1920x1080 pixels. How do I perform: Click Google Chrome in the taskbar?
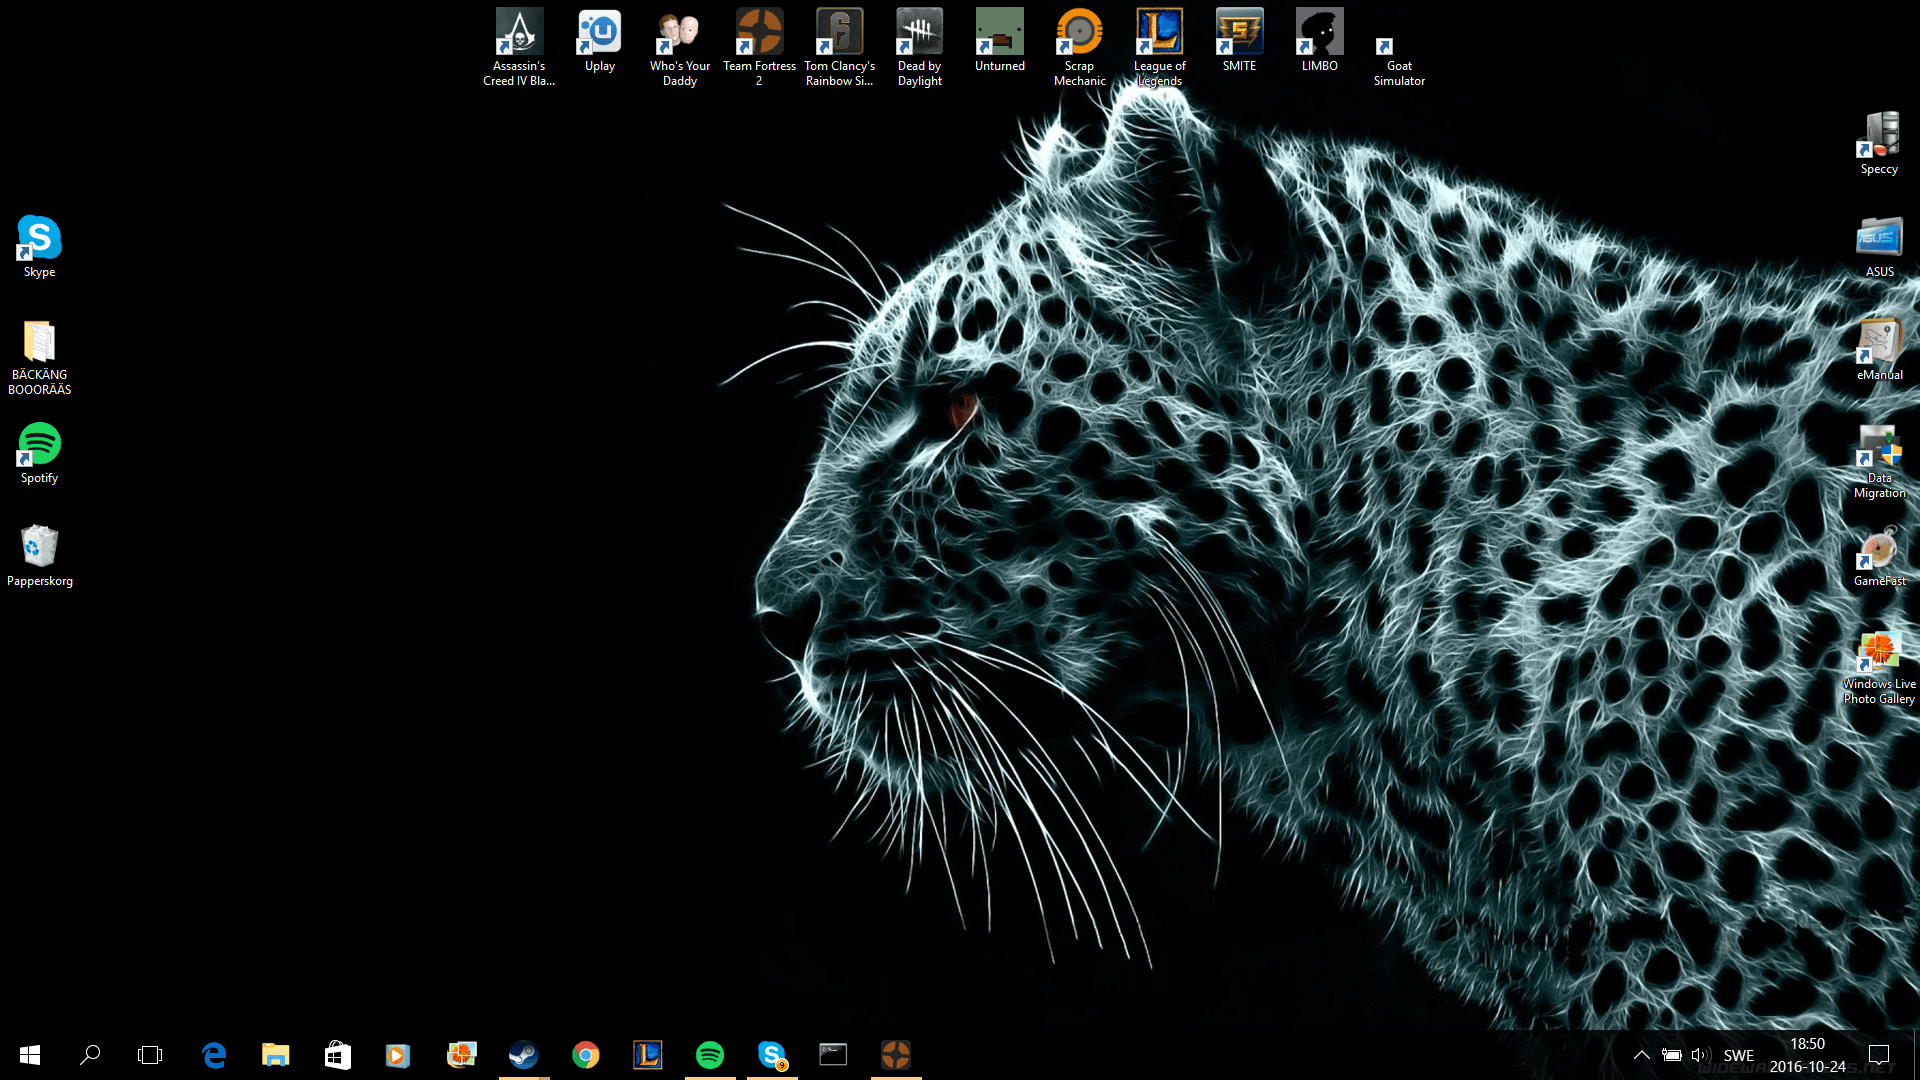tap(585, 1055)
